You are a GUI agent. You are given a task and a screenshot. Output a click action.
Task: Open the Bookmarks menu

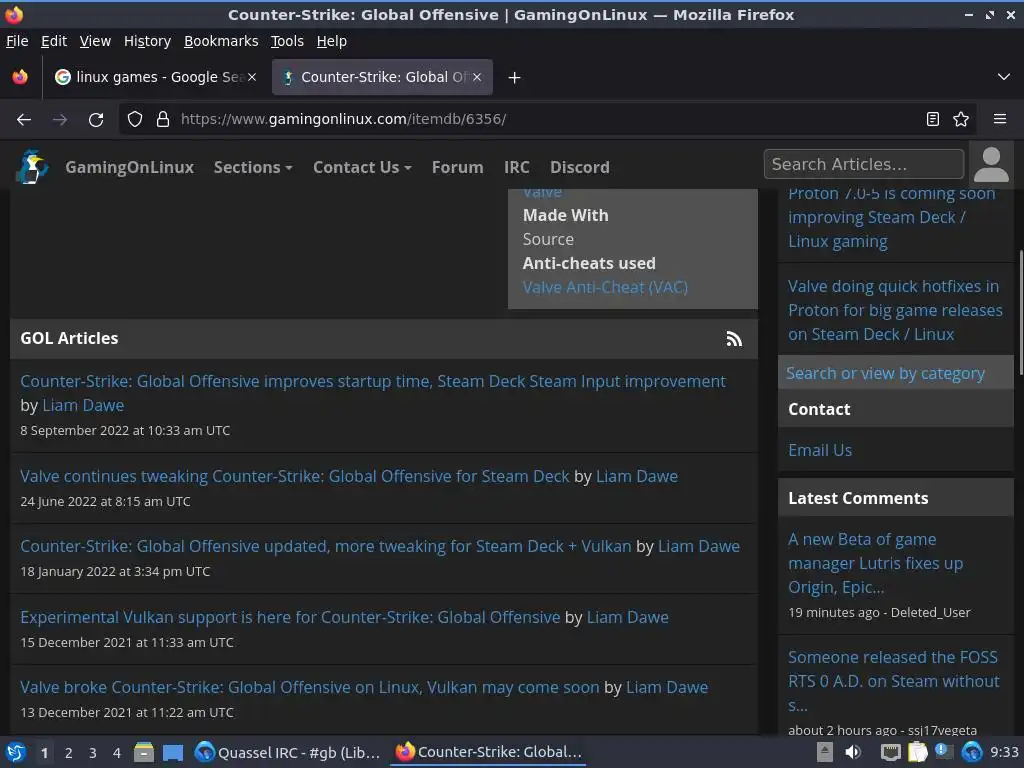pos(221,41)
